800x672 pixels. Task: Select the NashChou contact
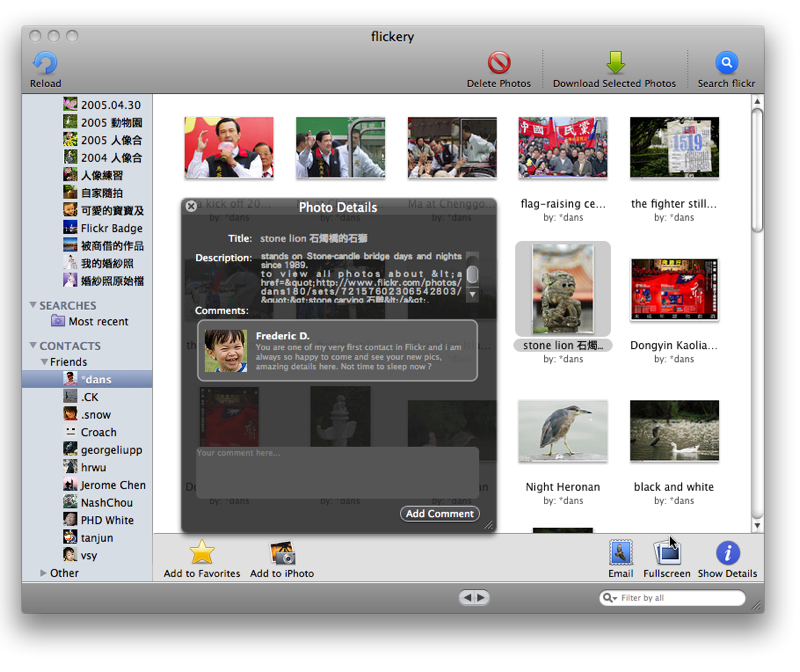(x=87, y=503)
